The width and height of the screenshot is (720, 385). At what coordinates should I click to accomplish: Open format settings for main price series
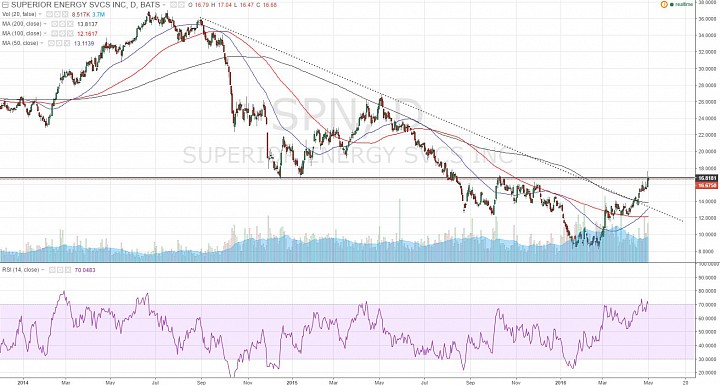coord(181,5)
